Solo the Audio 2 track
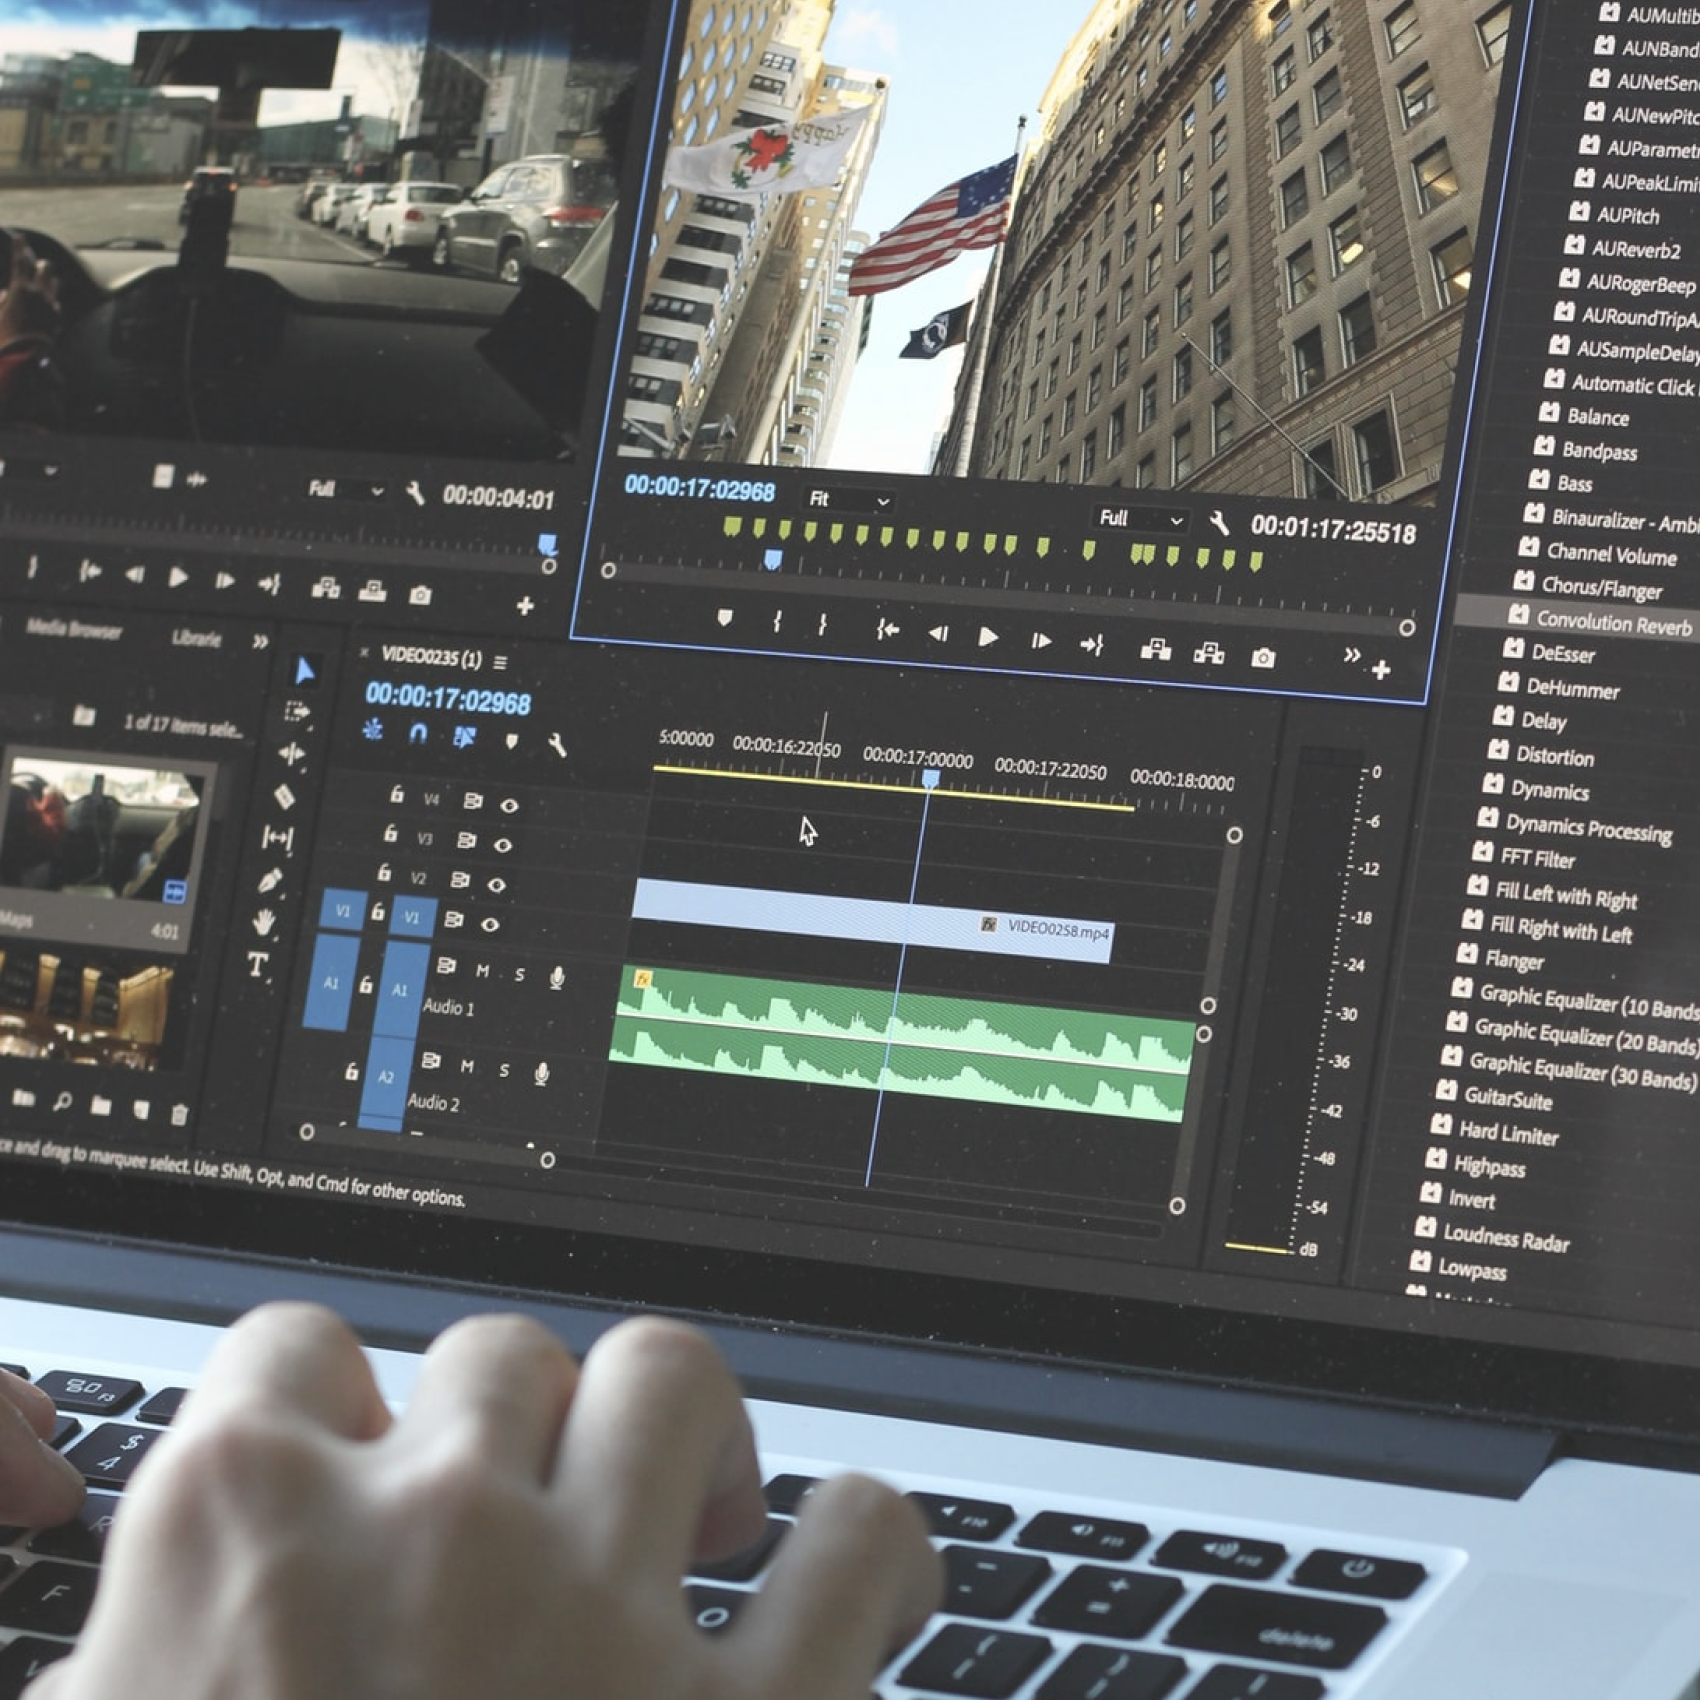This screenshot has height=1700, width=1700. (504, 1071)
